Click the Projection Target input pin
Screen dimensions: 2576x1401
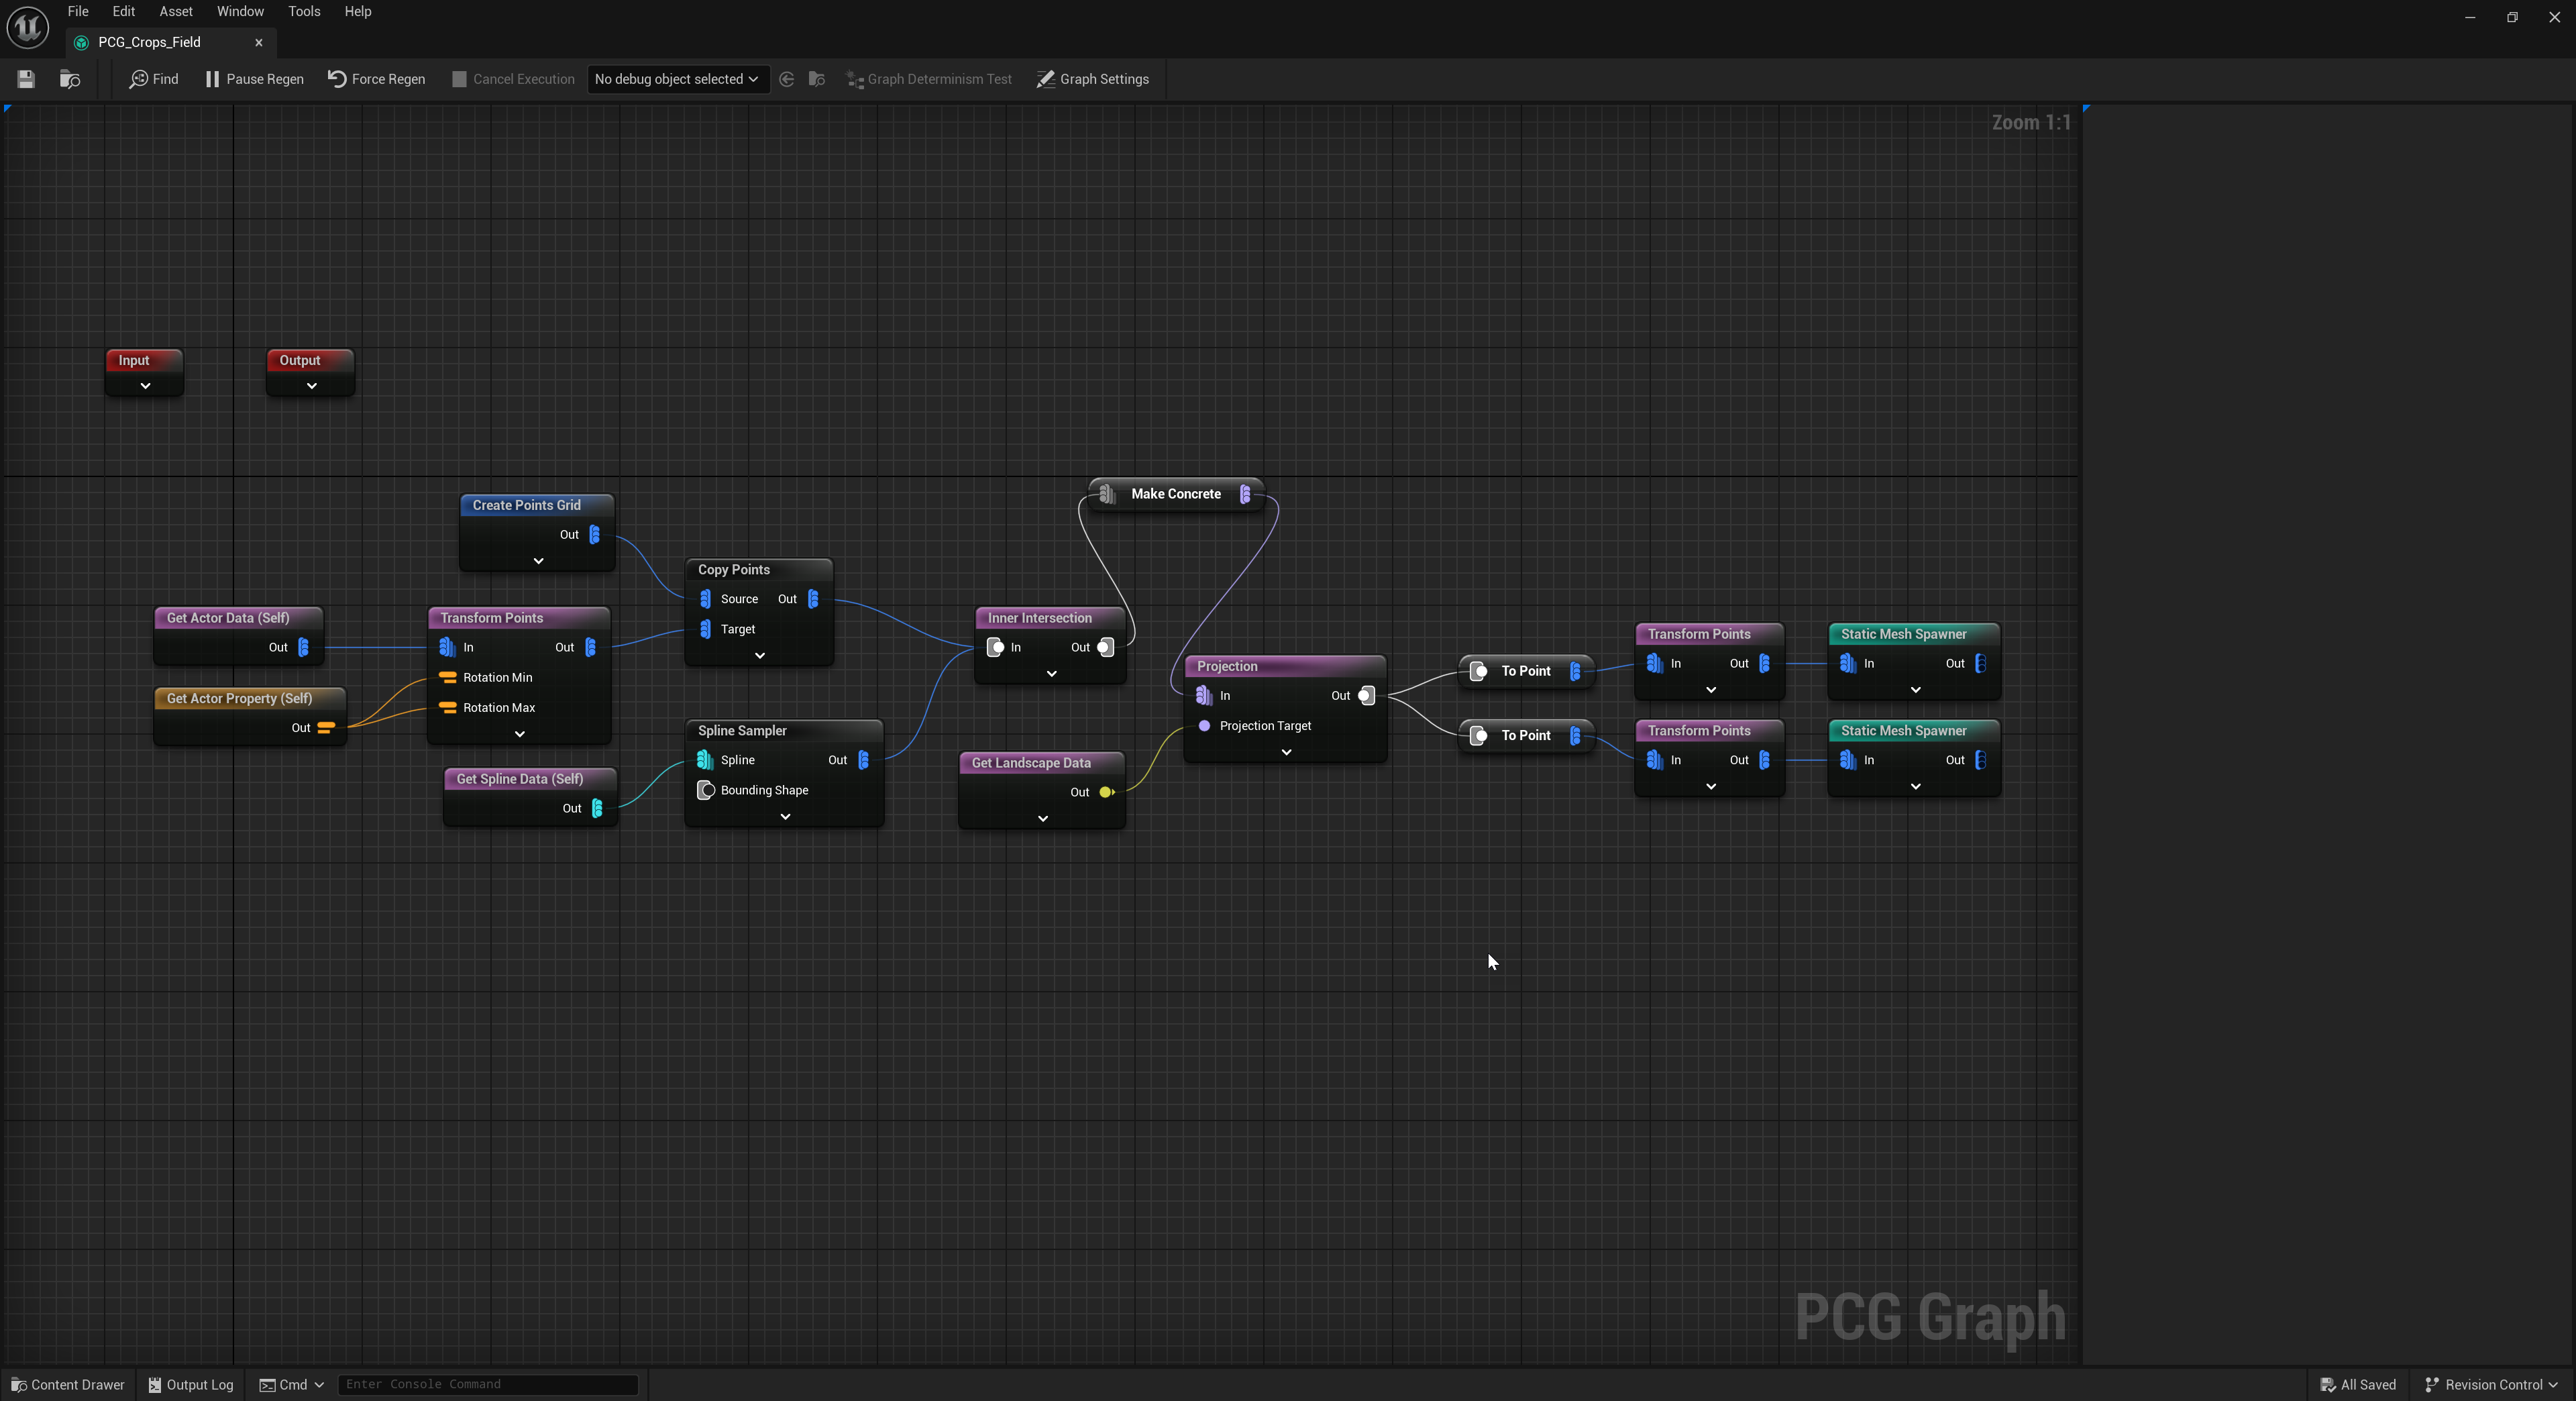[x=1204, y=726]
